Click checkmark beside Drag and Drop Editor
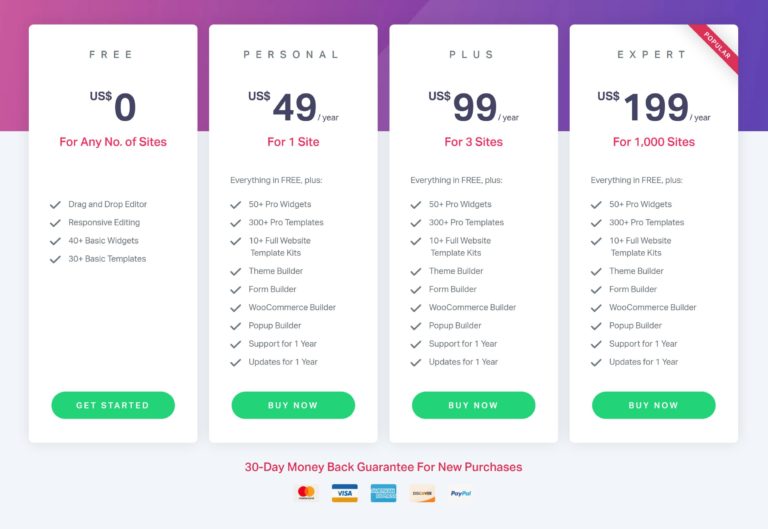The height and width of the screenshot is (529, 768). click(x=55, y=205)
